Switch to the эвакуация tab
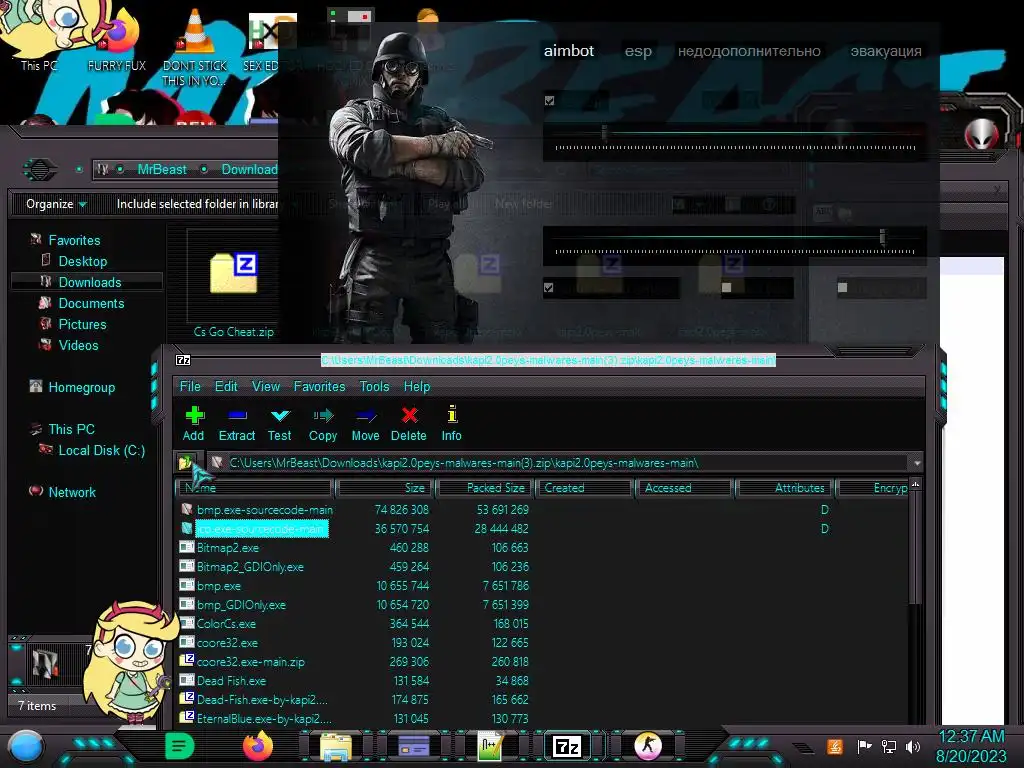The height and width of the screenshot is (768, 1024). pos(886,51)
